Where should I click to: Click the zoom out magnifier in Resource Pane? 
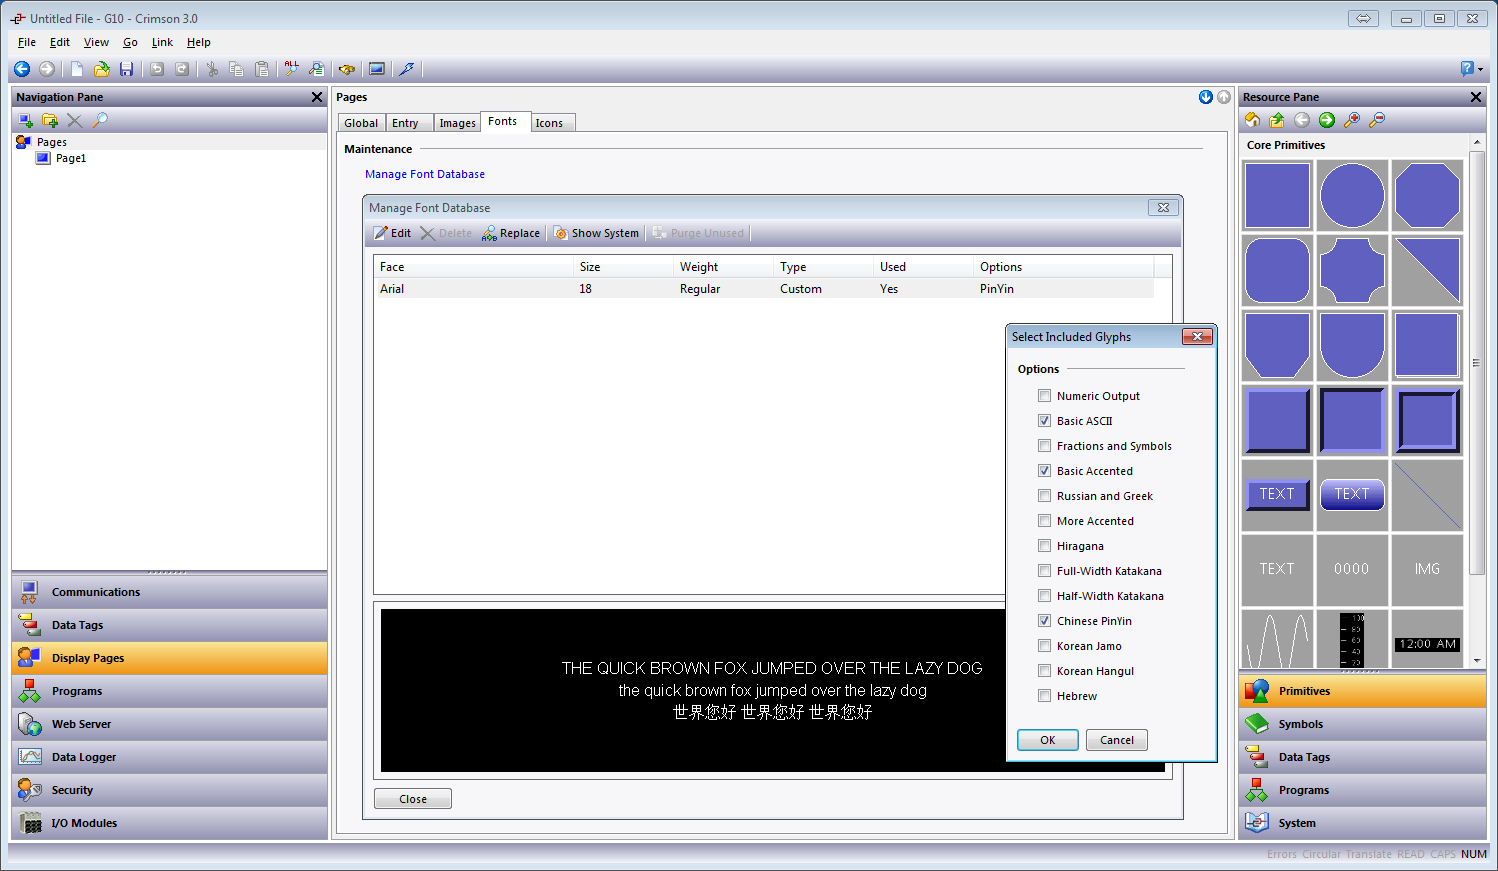click(x=1377, y=120)
